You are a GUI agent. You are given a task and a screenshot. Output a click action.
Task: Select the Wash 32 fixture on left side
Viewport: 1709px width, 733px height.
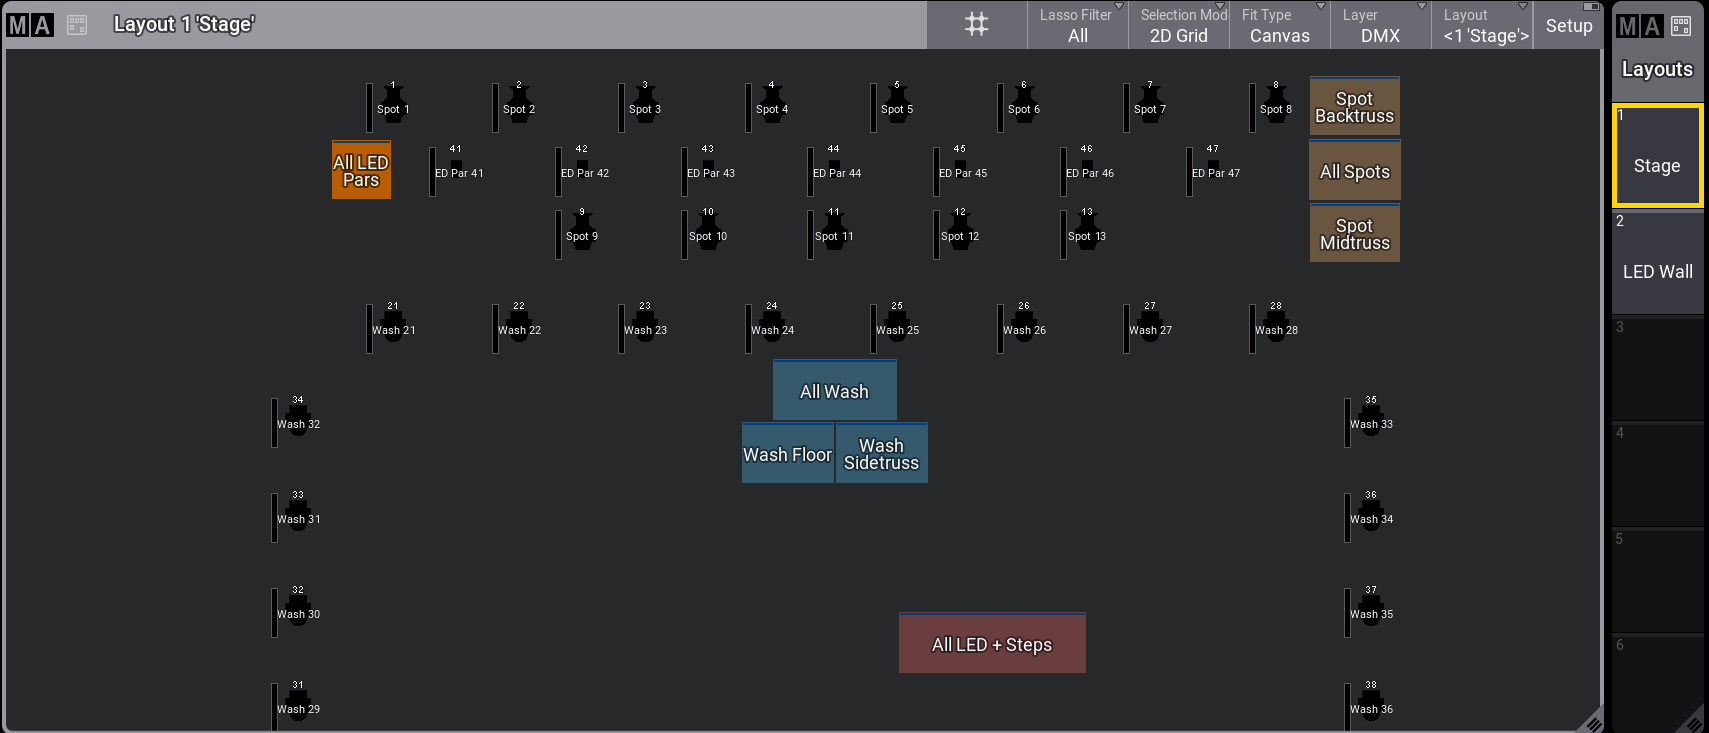coord(298,421)
